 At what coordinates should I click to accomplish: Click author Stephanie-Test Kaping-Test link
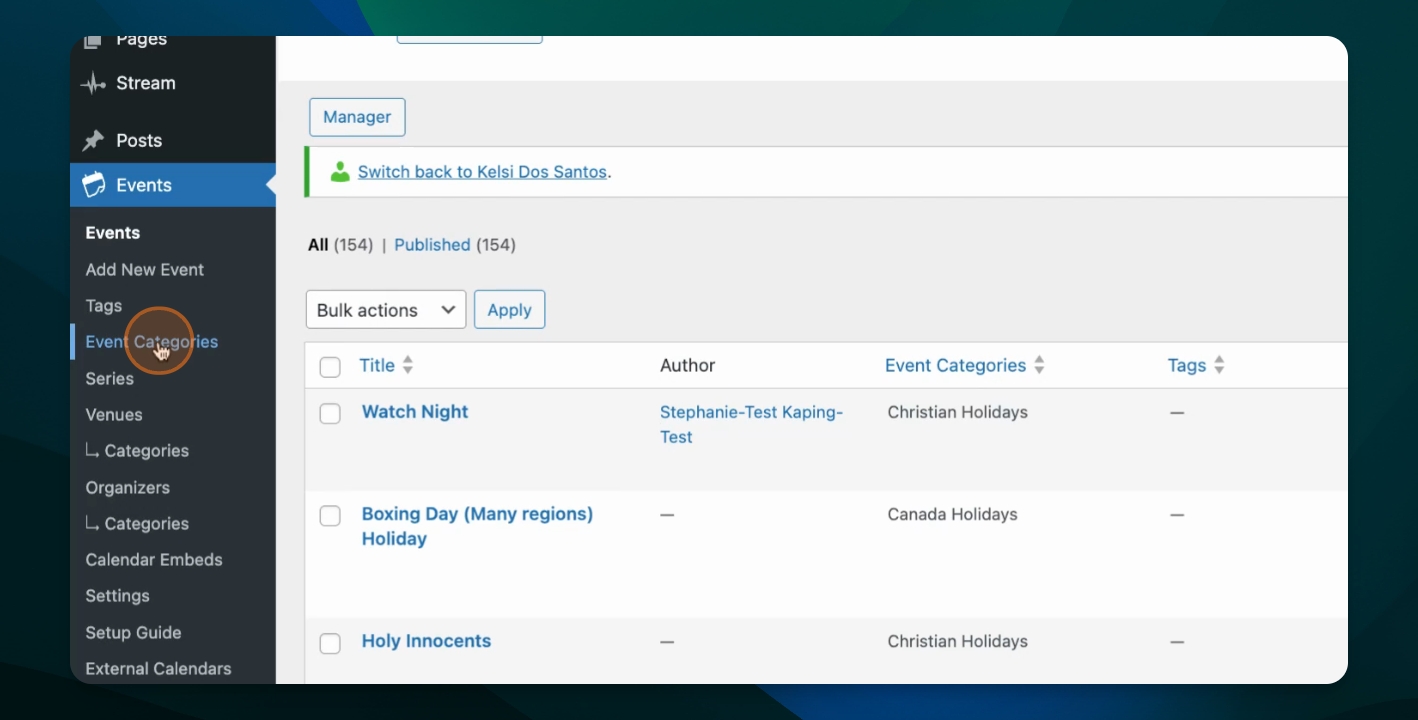[x=752, y=424]
